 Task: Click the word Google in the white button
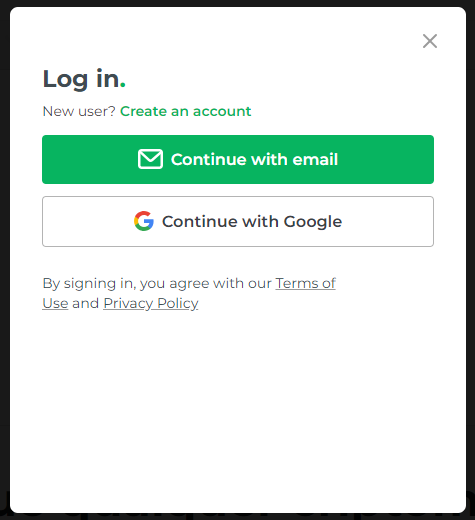pos(313,222)
